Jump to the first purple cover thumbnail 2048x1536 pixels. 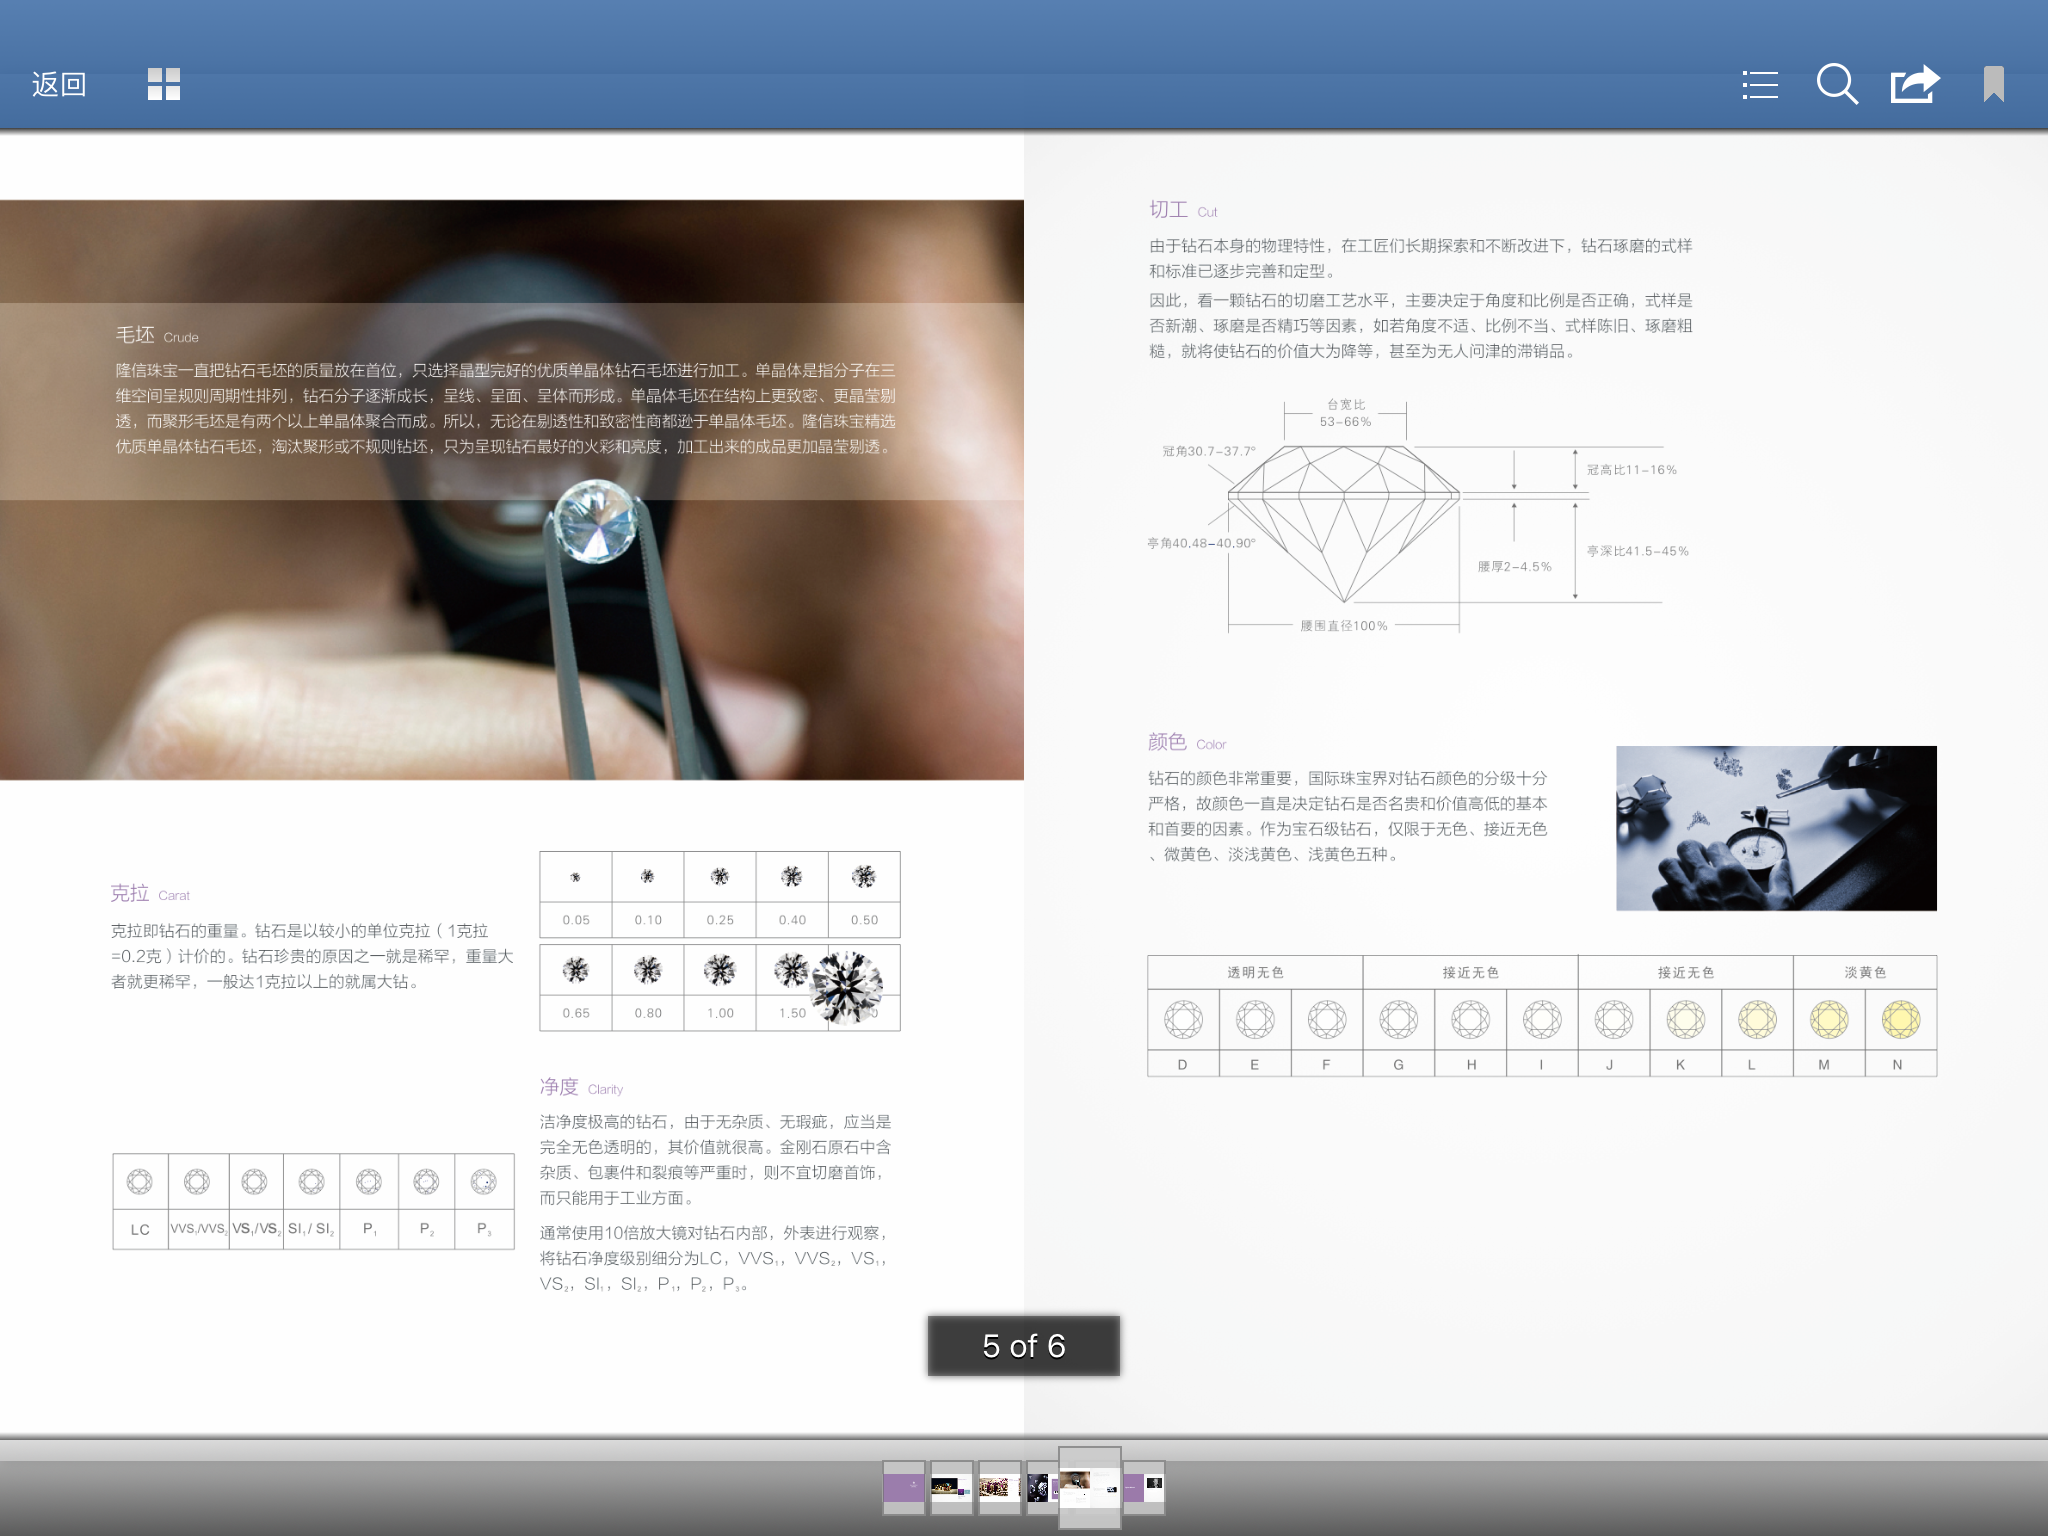pyautogui.click(x=904, y=1487)
